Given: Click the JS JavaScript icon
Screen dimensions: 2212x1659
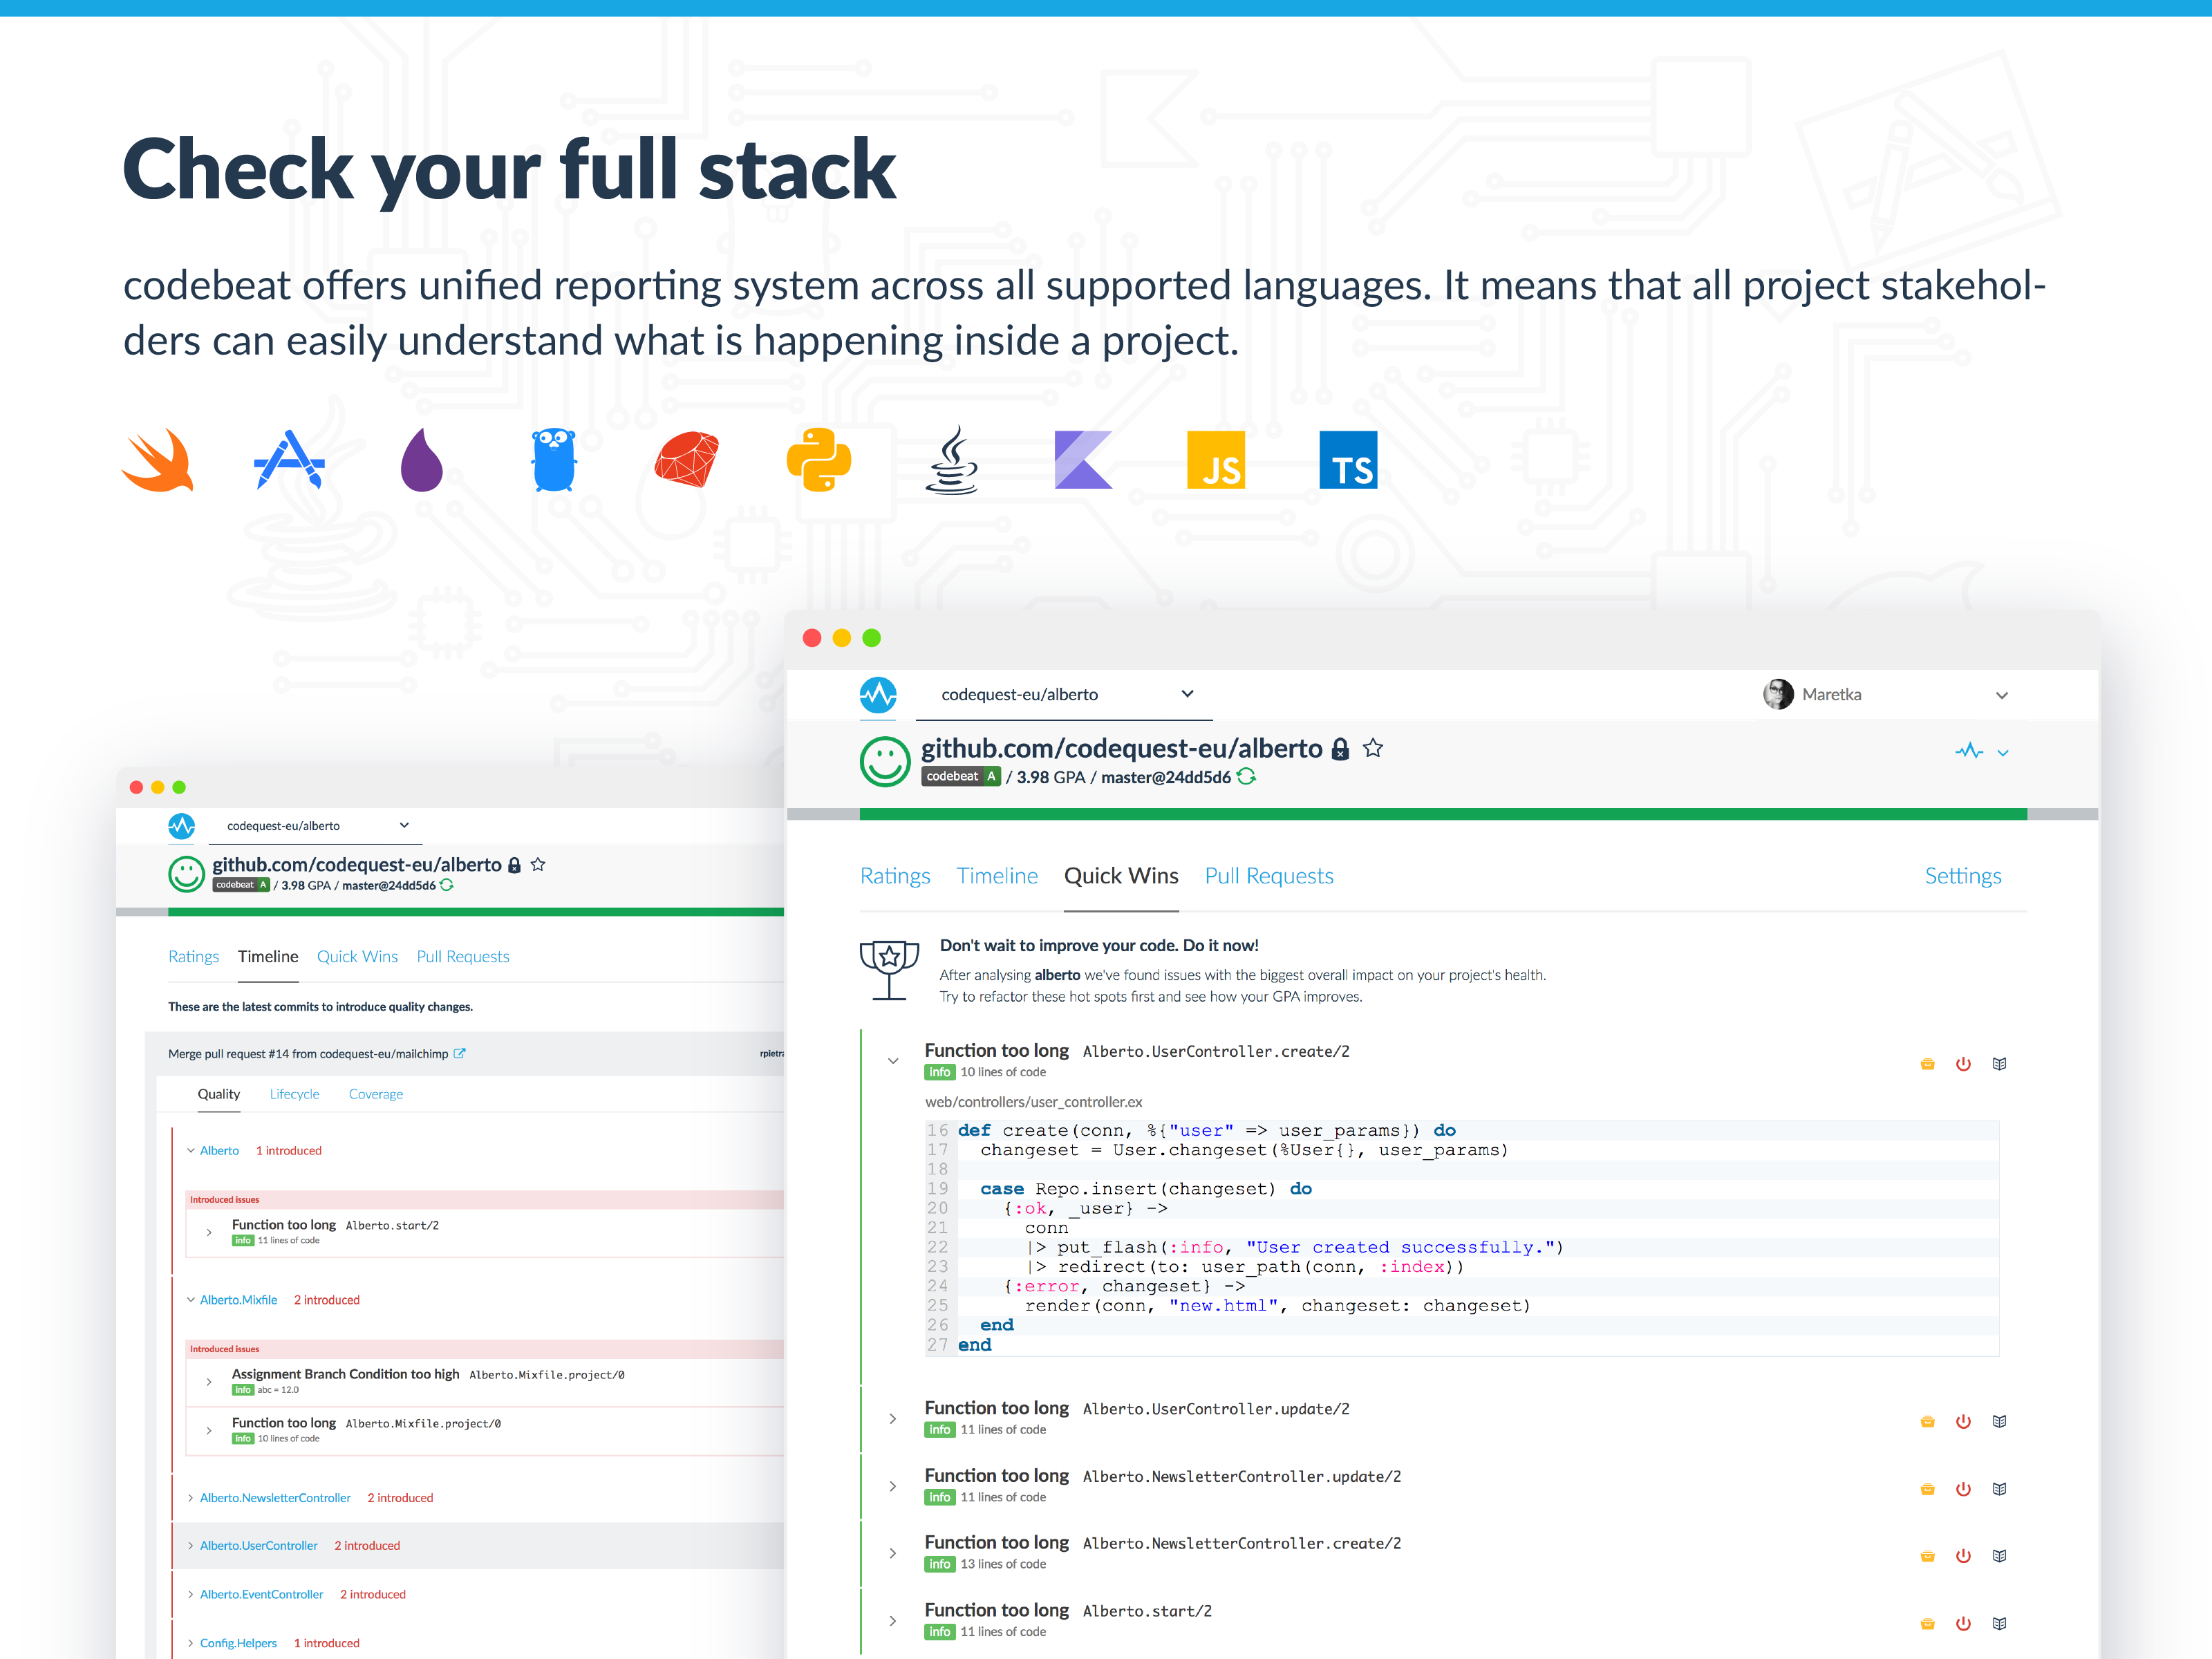Looking at the screenshot, I should pos(1216,460).
